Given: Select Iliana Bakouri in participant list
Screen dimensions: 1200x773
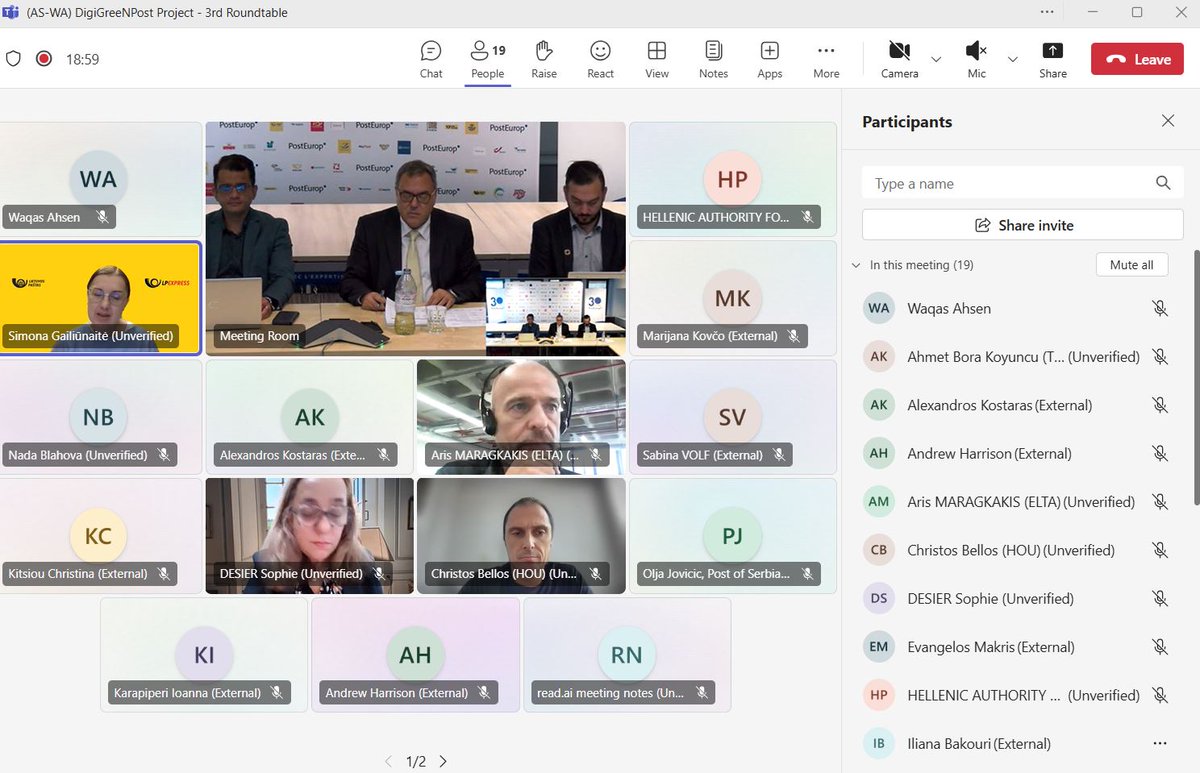Looking at the screenshot, I should click(x=1017, y=743).
